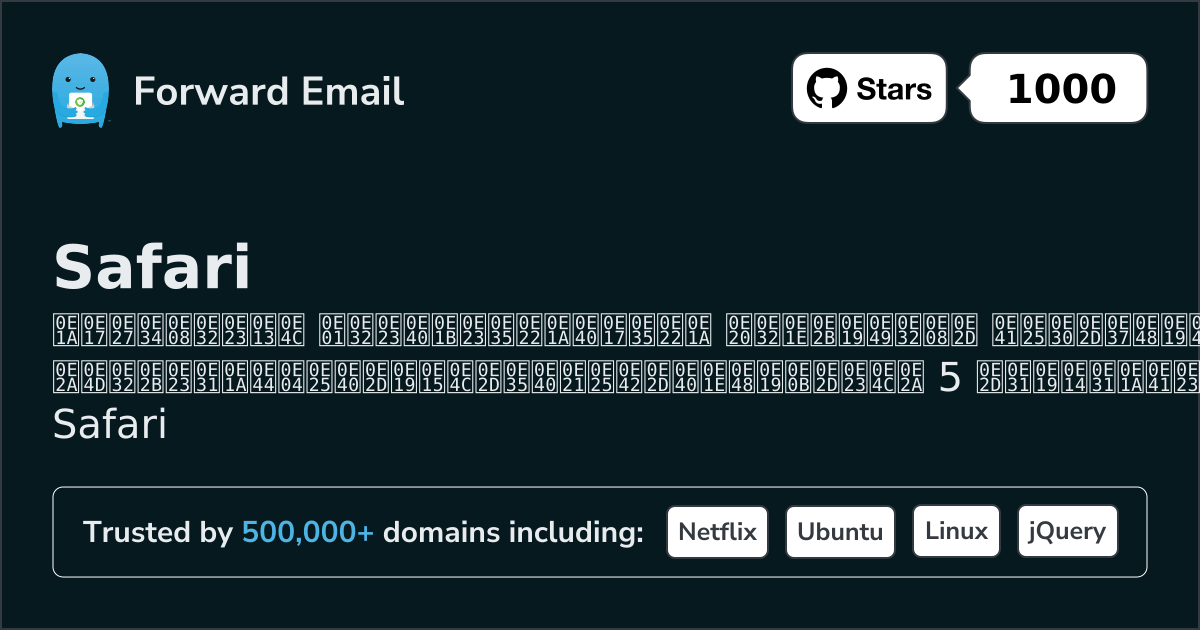Select the Ubuntu brand badge
The height and width of the screenshot is (630, 1200).
pos(840,531)
